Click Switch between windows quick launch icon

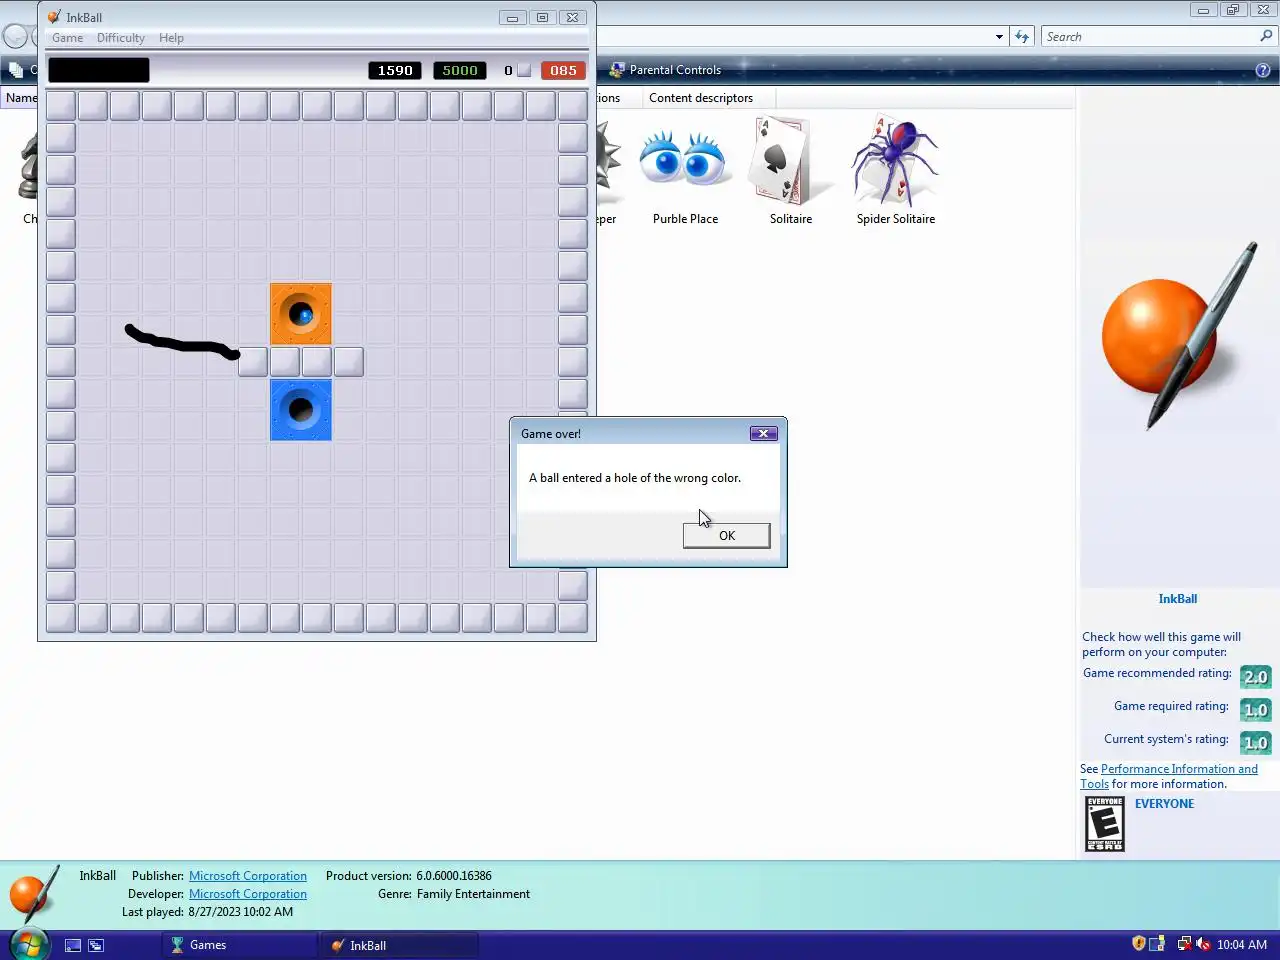pos(96,945)
